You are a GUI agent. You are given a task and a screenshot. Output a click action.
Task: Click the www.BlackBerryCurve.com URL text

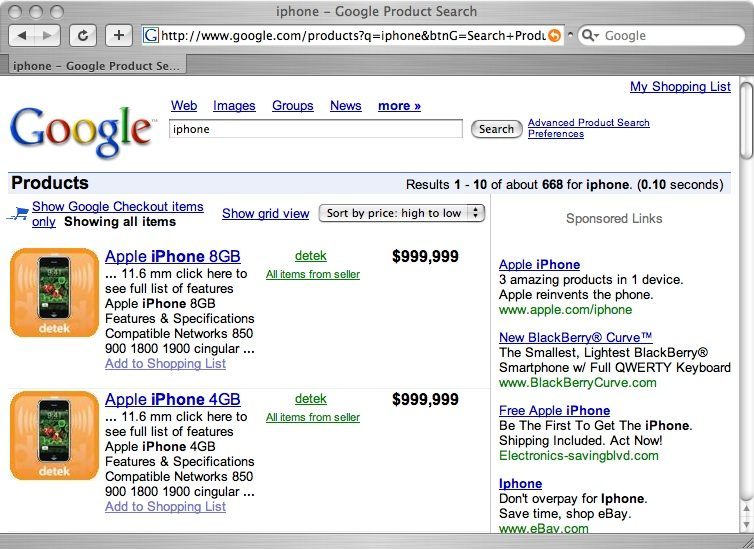(578, 383)
